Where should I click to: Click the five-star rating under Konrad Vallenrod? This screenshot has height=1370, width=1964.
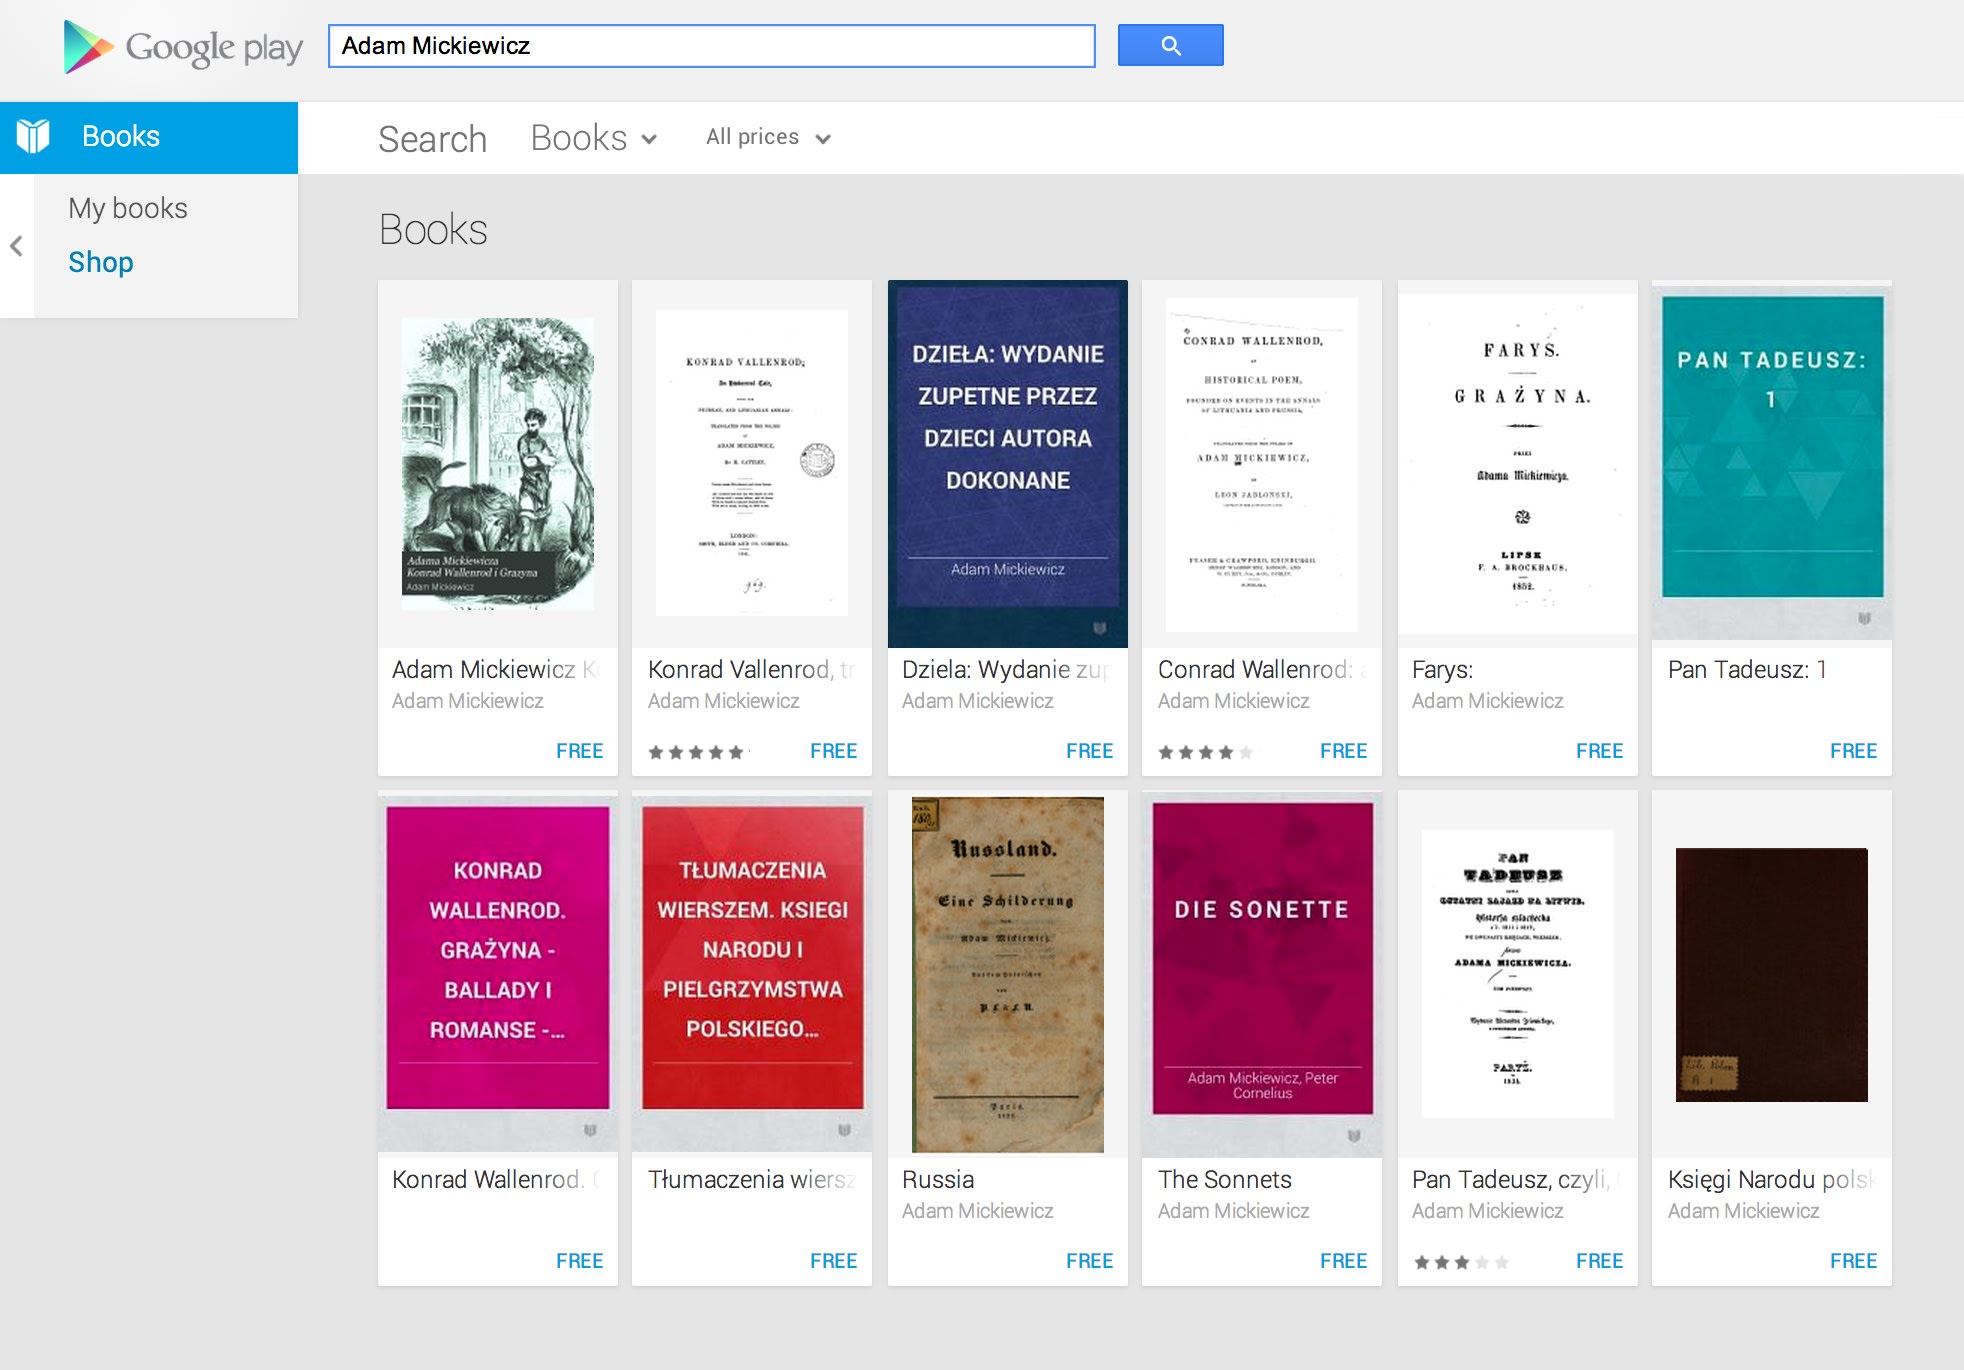[697, 751]
